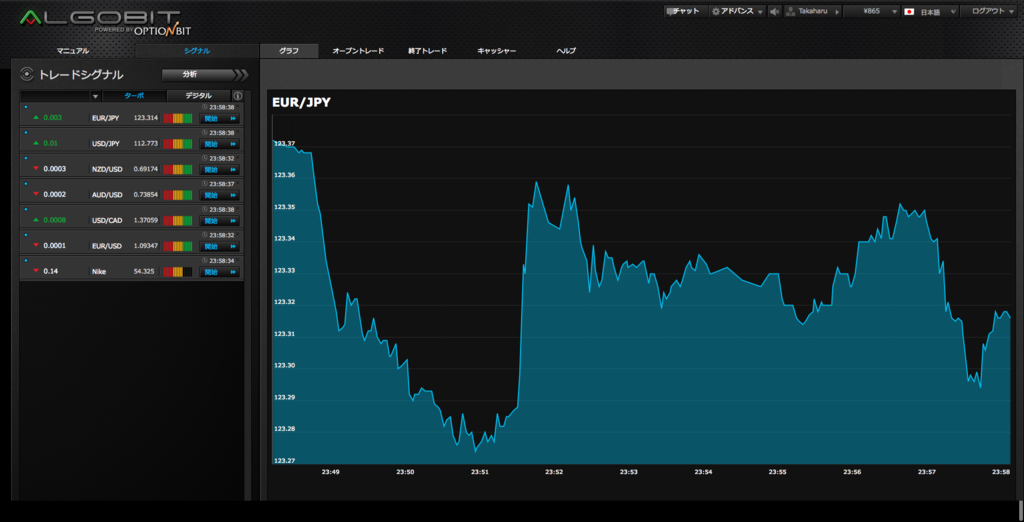Click the clock icon on NZD/USD row
1024x522 pixels.
[205, 158]
